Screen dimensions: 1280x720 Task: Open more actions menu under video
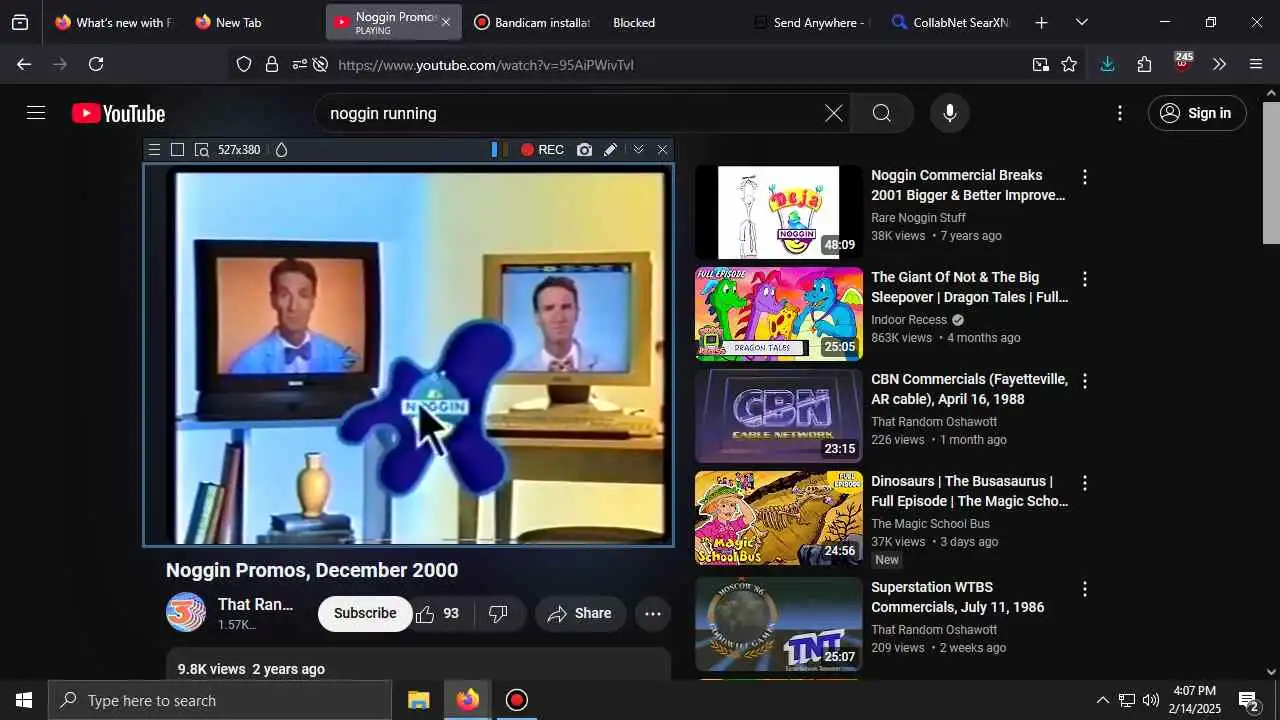point(653,613)
